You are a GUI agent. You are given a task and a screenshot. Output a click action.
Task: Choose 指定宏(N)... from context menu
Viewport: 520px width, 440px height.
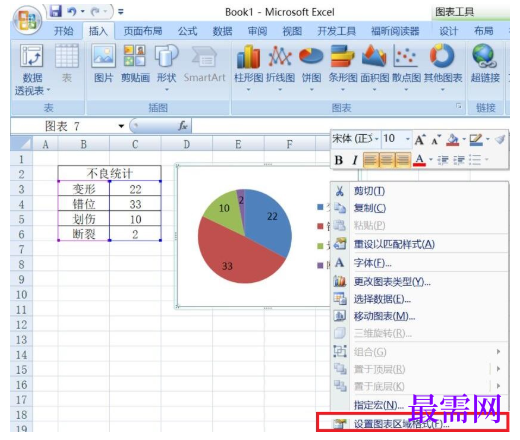(420, 405)
